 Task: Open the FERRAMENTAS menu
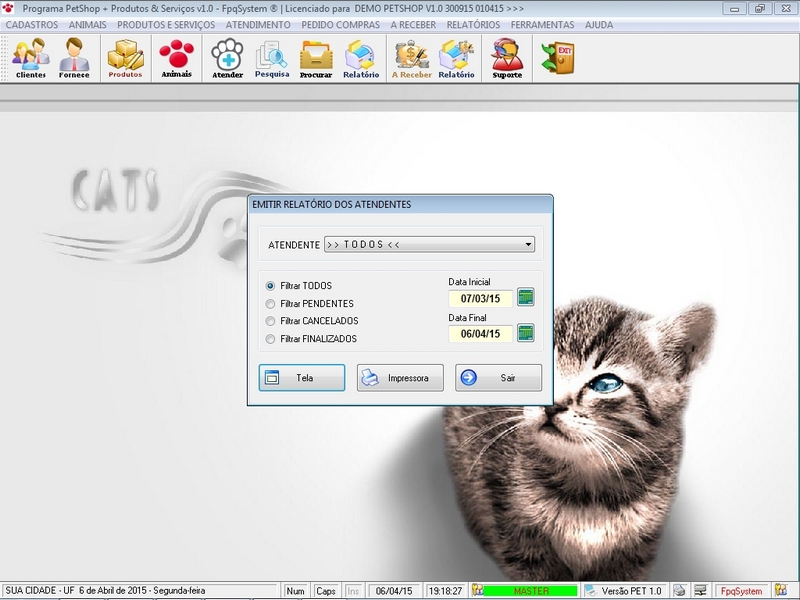coord(542,25)
